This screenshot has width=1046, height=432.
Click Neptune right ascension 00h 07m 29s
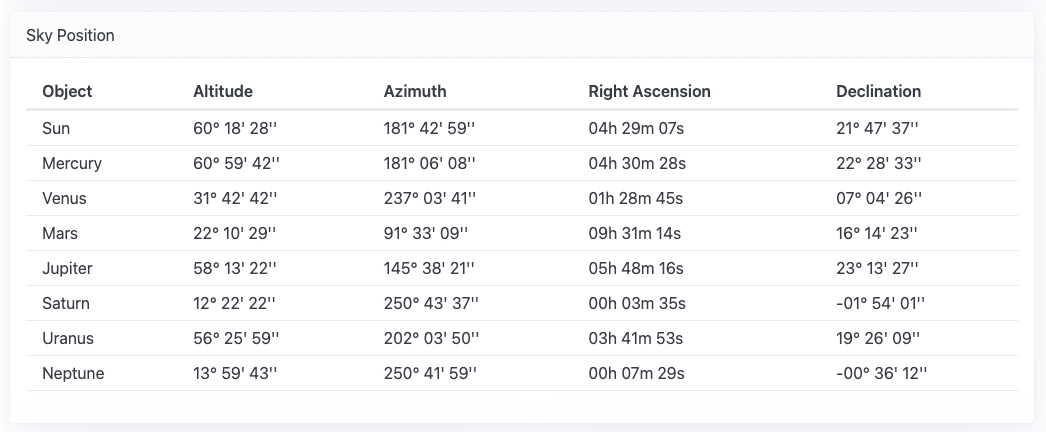click(x=636, y=374)
